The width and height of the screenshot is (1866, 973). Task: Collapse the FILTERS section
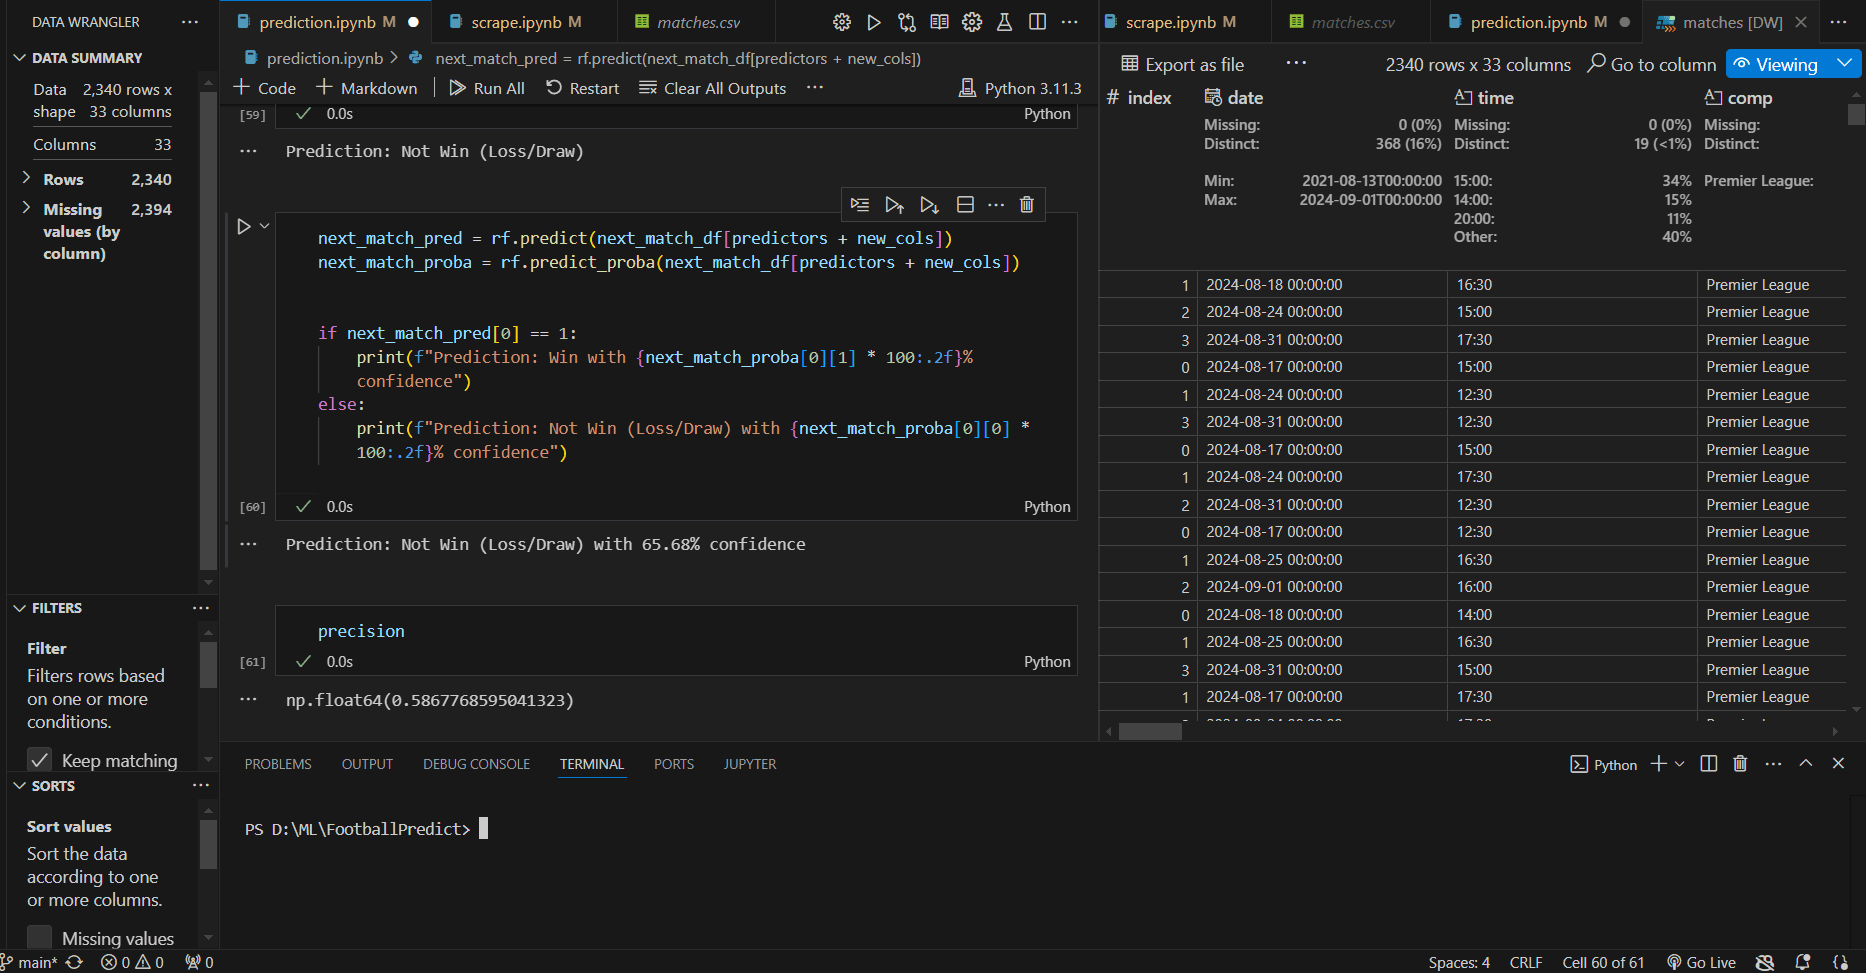[20, 608]
